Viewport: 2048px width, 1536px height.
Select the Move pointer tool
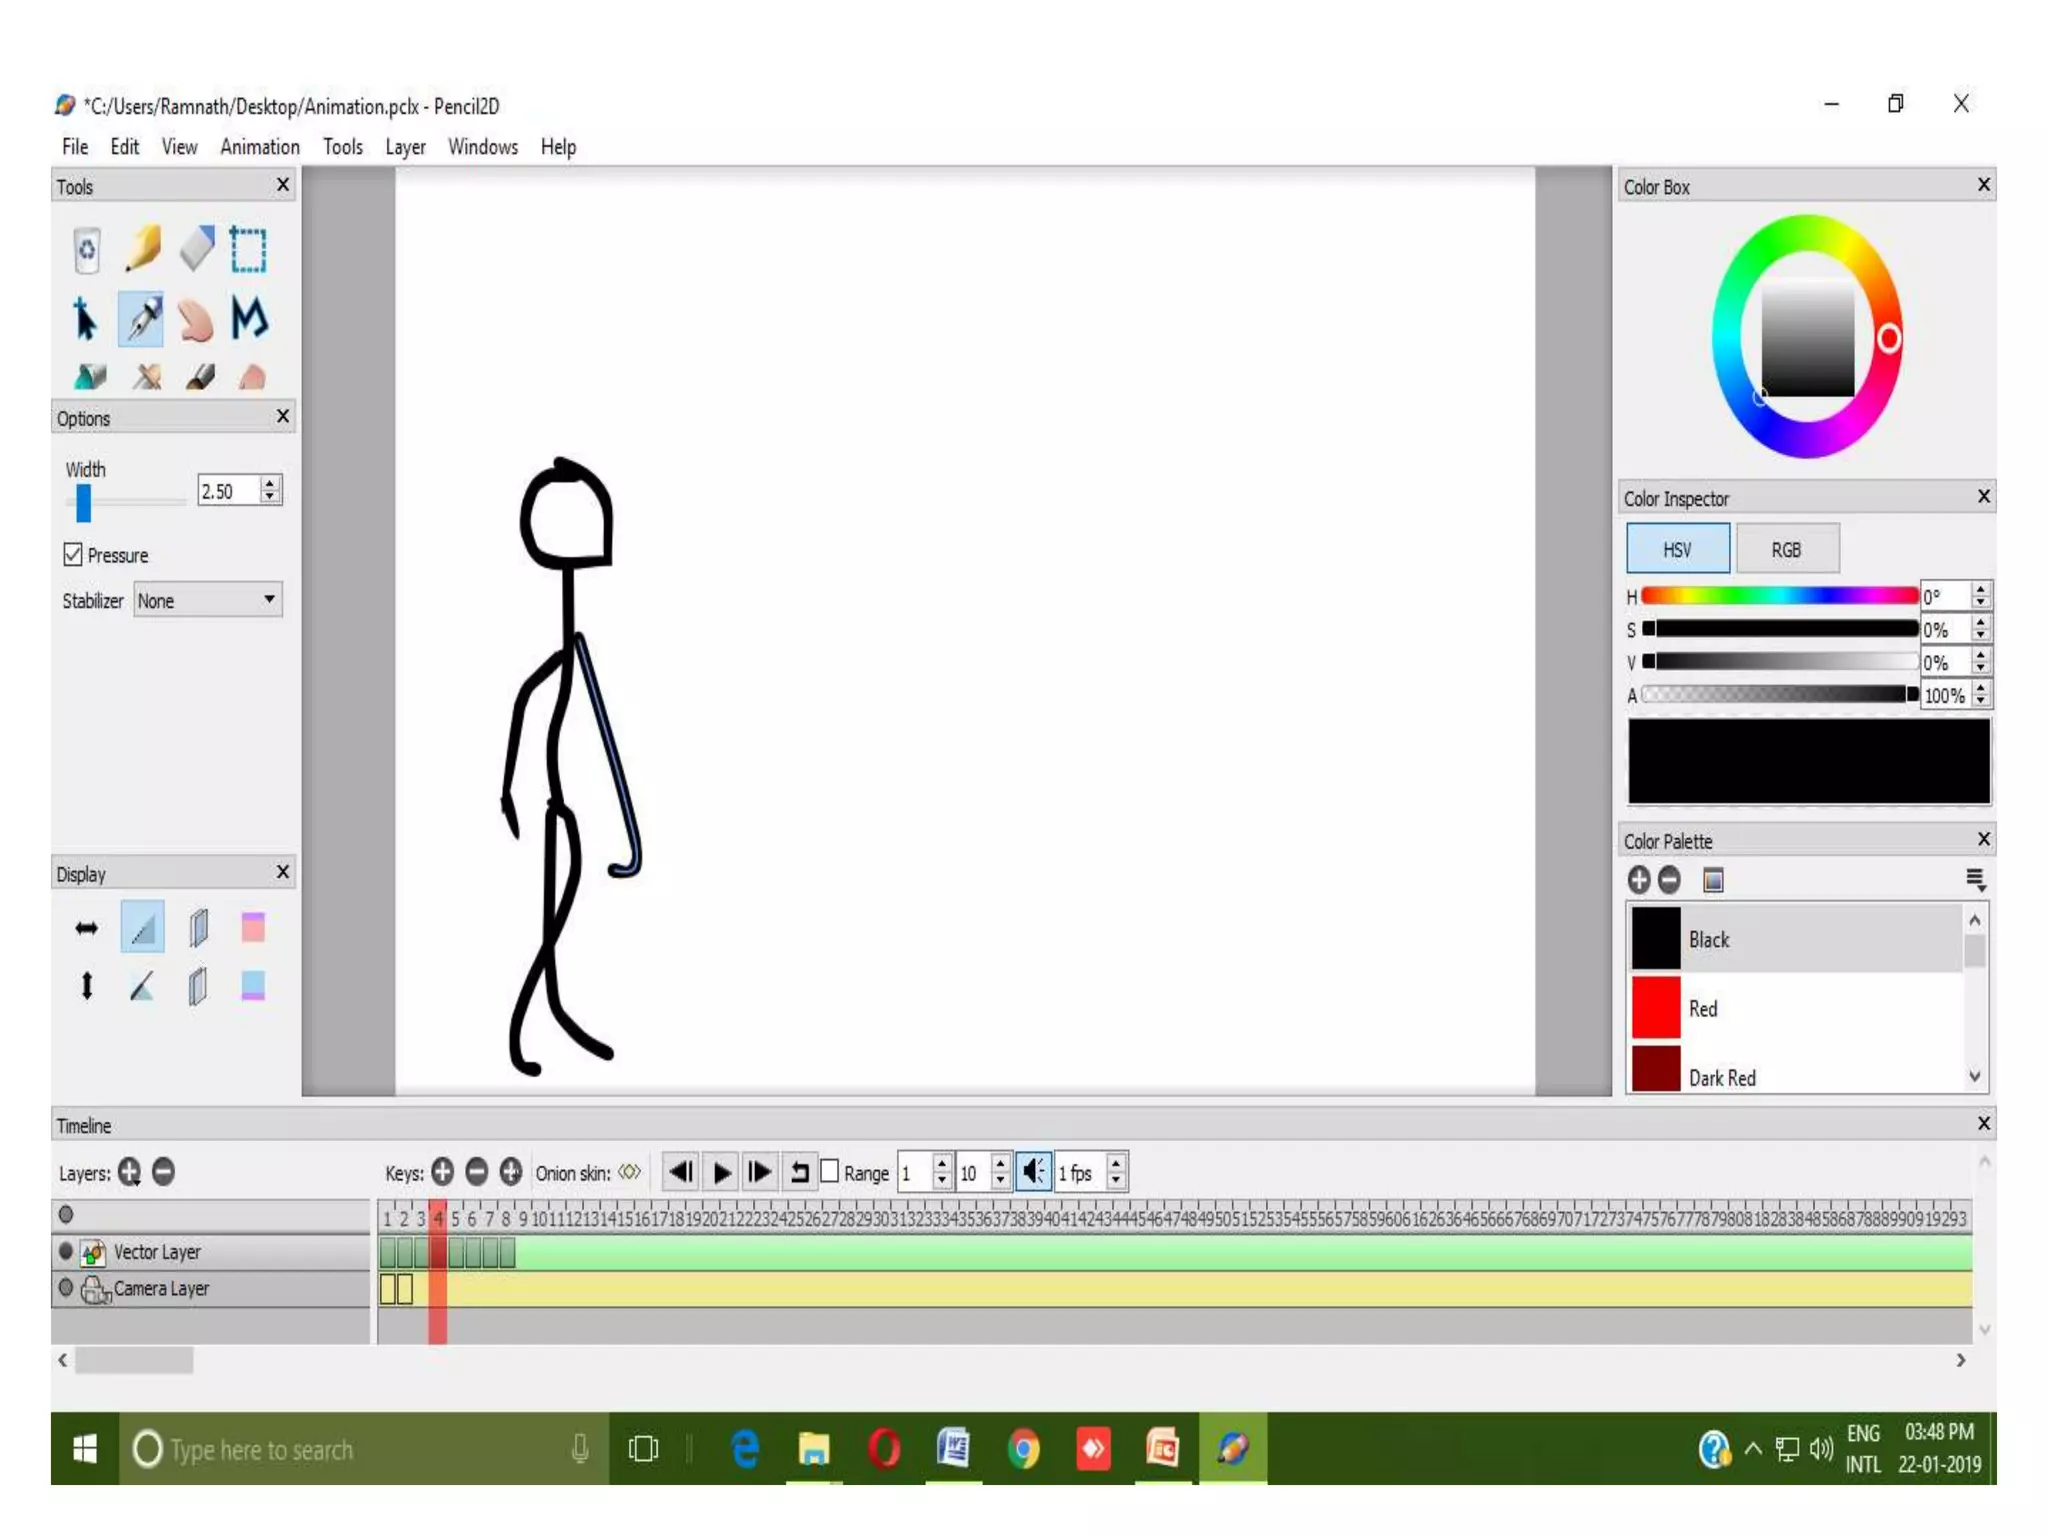tap(85, 319)
